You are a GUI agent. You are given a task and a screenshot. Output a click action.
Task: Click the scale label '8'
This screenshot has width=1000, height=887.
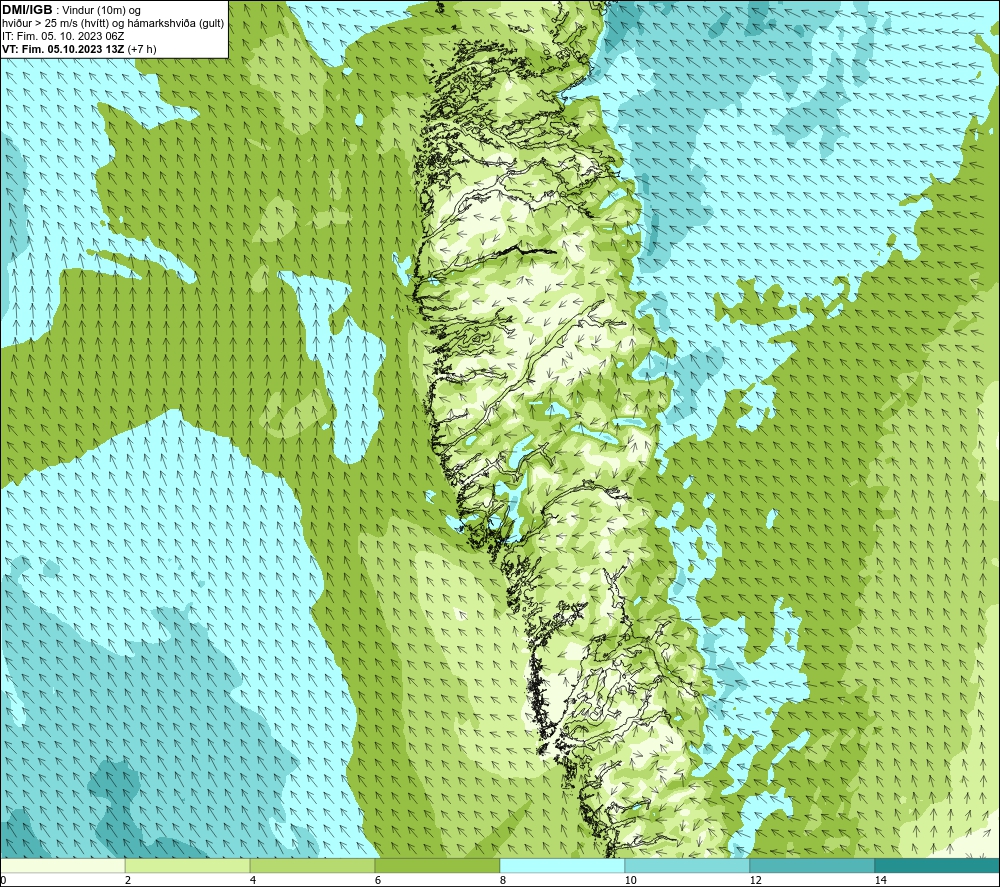503,881
